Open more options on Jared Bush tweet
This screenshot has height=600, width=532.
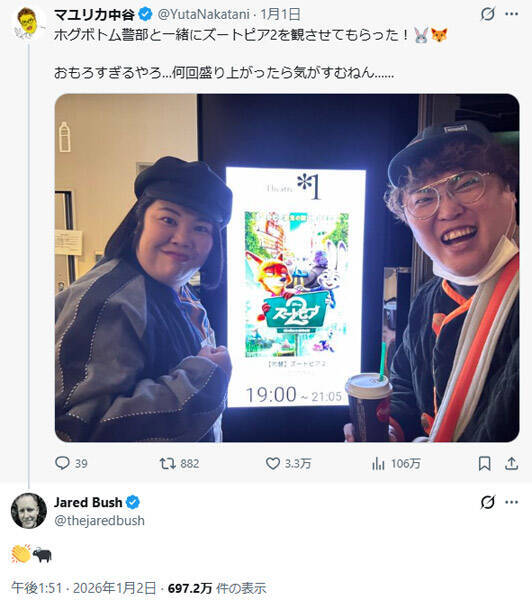point(512,502)
